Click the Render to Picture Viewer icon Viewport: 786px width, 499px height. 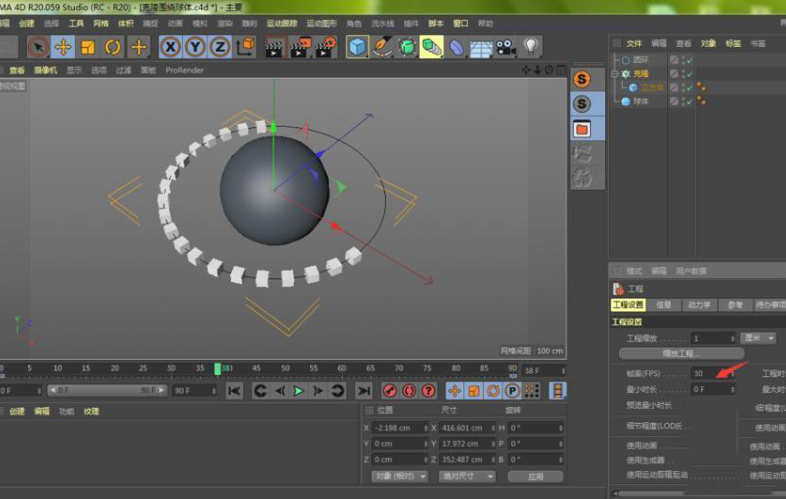tap(299, 47)
